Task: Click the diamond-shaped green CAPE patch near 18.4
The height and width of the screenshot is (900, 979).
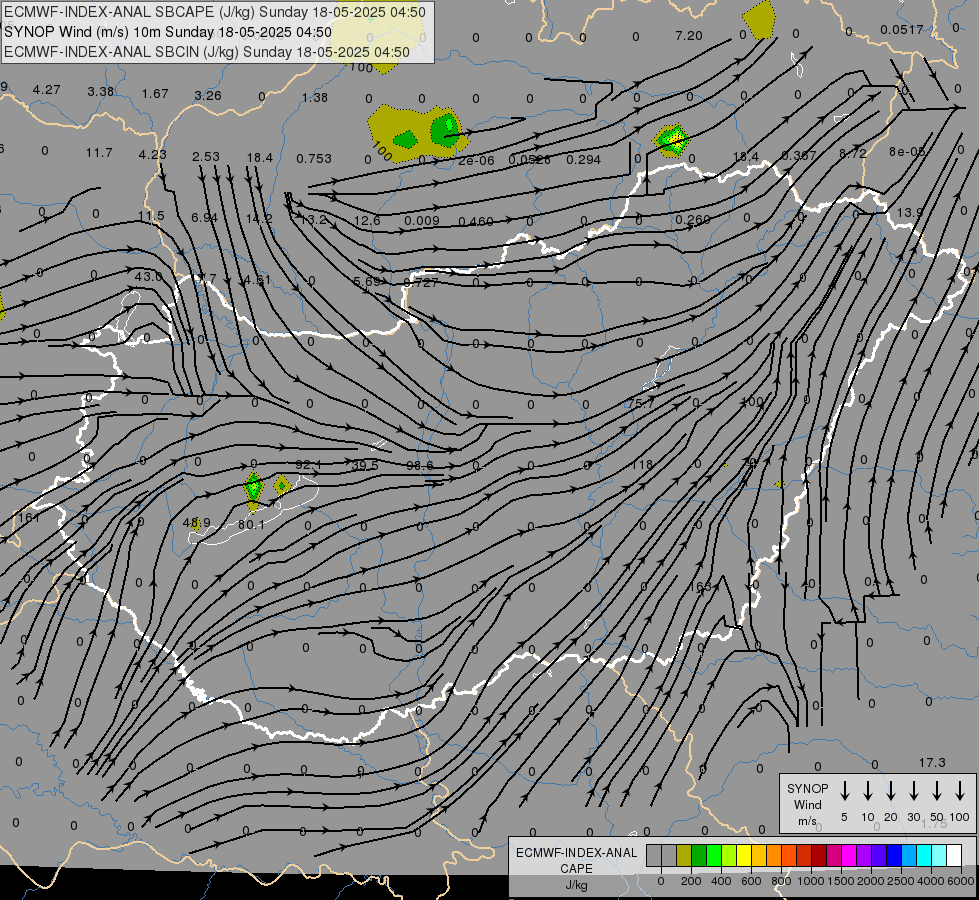Action: tap(672, 140)
